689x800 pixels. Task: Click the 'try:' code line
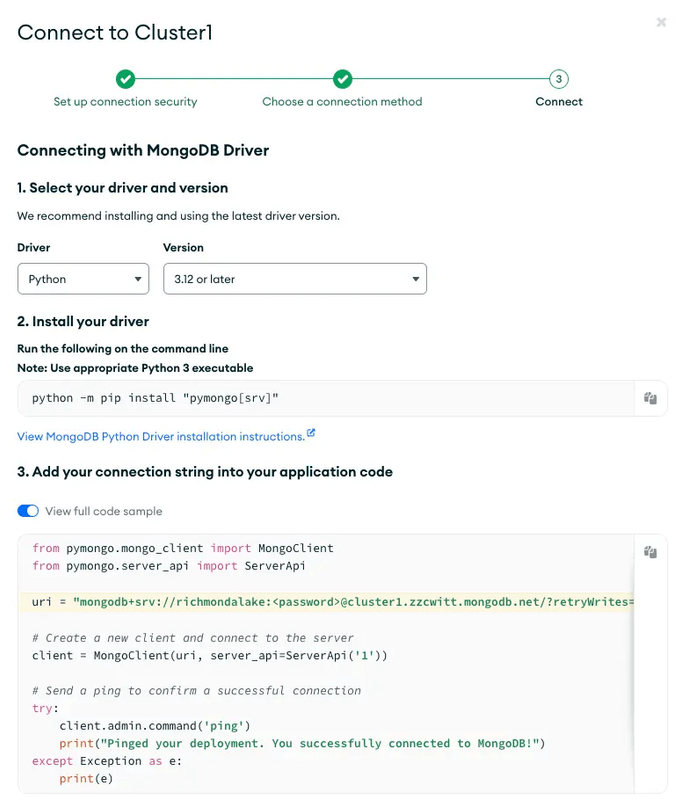click(45, 708)
